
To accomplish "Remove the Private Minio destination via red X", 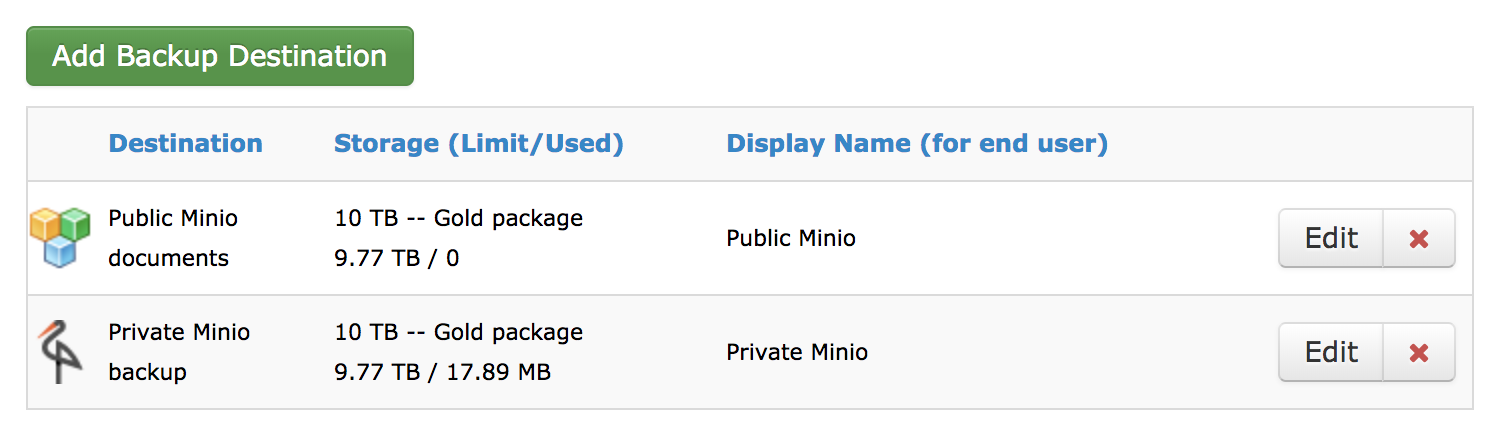I will click(1418, 352).
